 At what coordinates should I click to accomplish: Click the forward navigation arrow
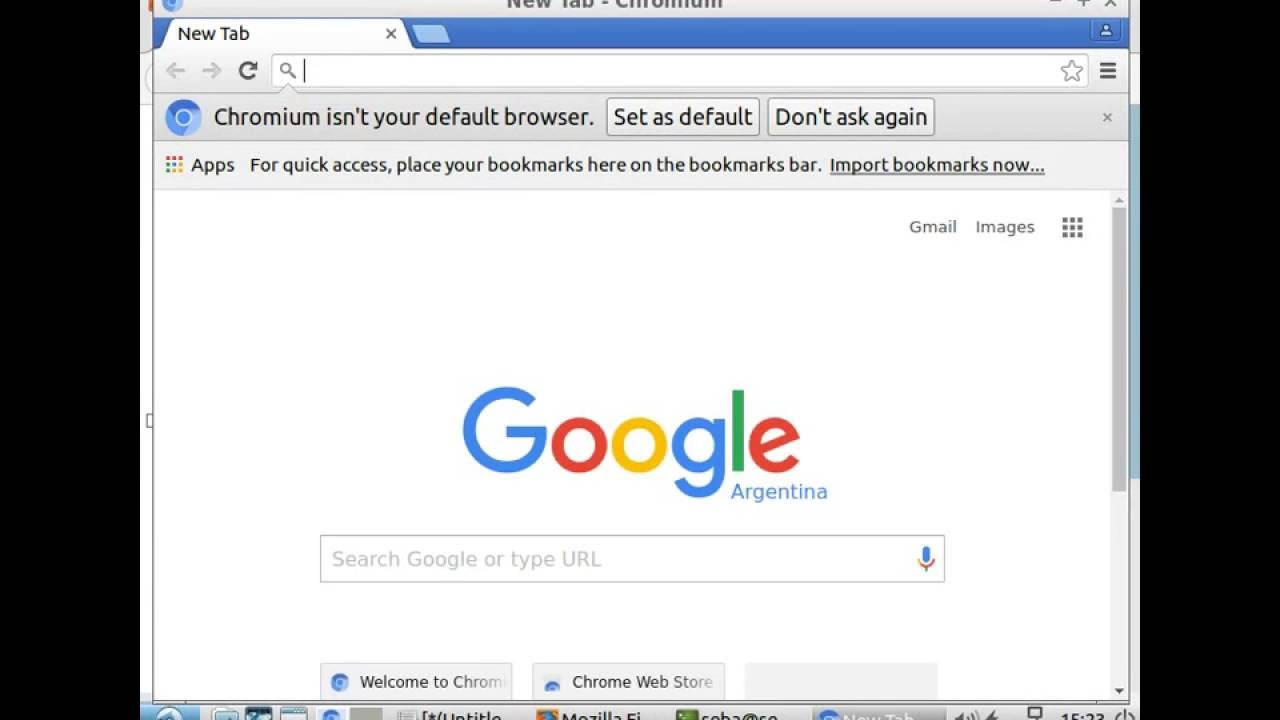point(211,71)
